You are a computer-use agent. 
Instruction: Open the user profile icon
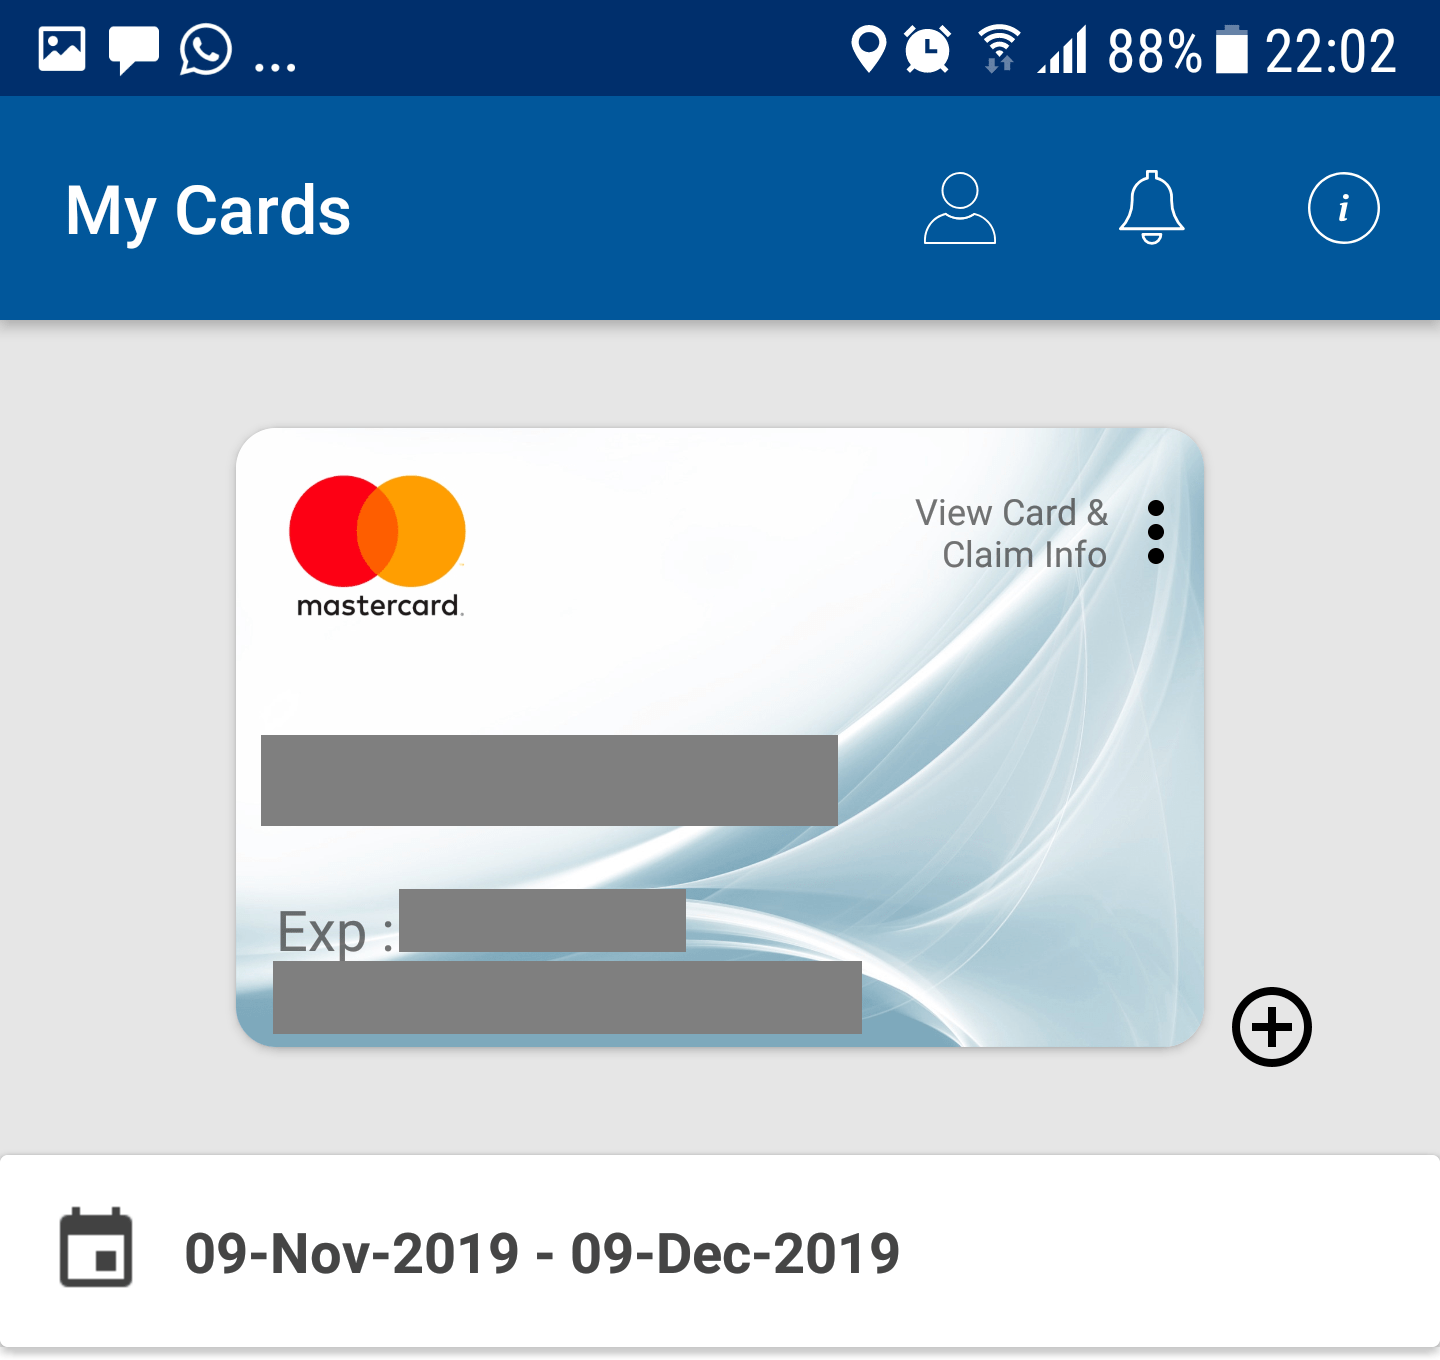[959, 208]
